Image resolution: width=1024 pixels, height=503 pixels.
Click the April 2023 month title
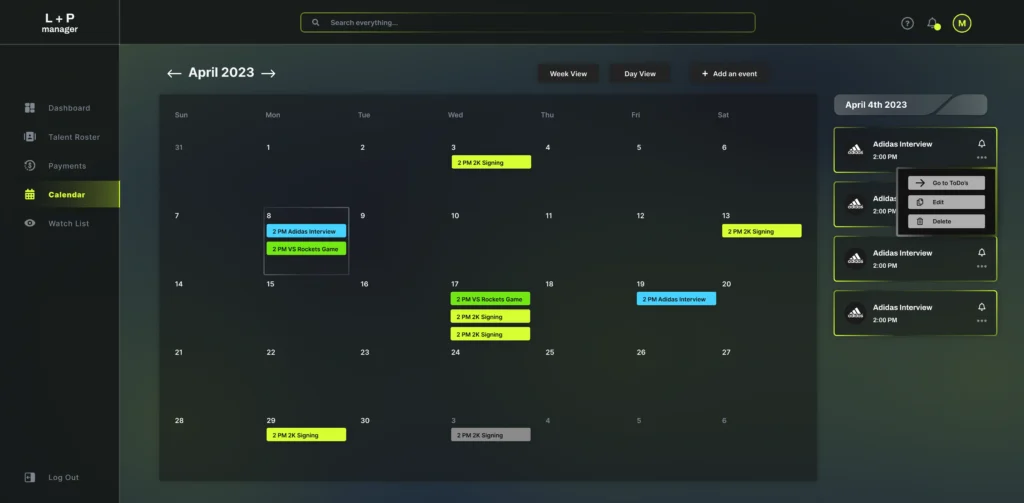point(221,73)
